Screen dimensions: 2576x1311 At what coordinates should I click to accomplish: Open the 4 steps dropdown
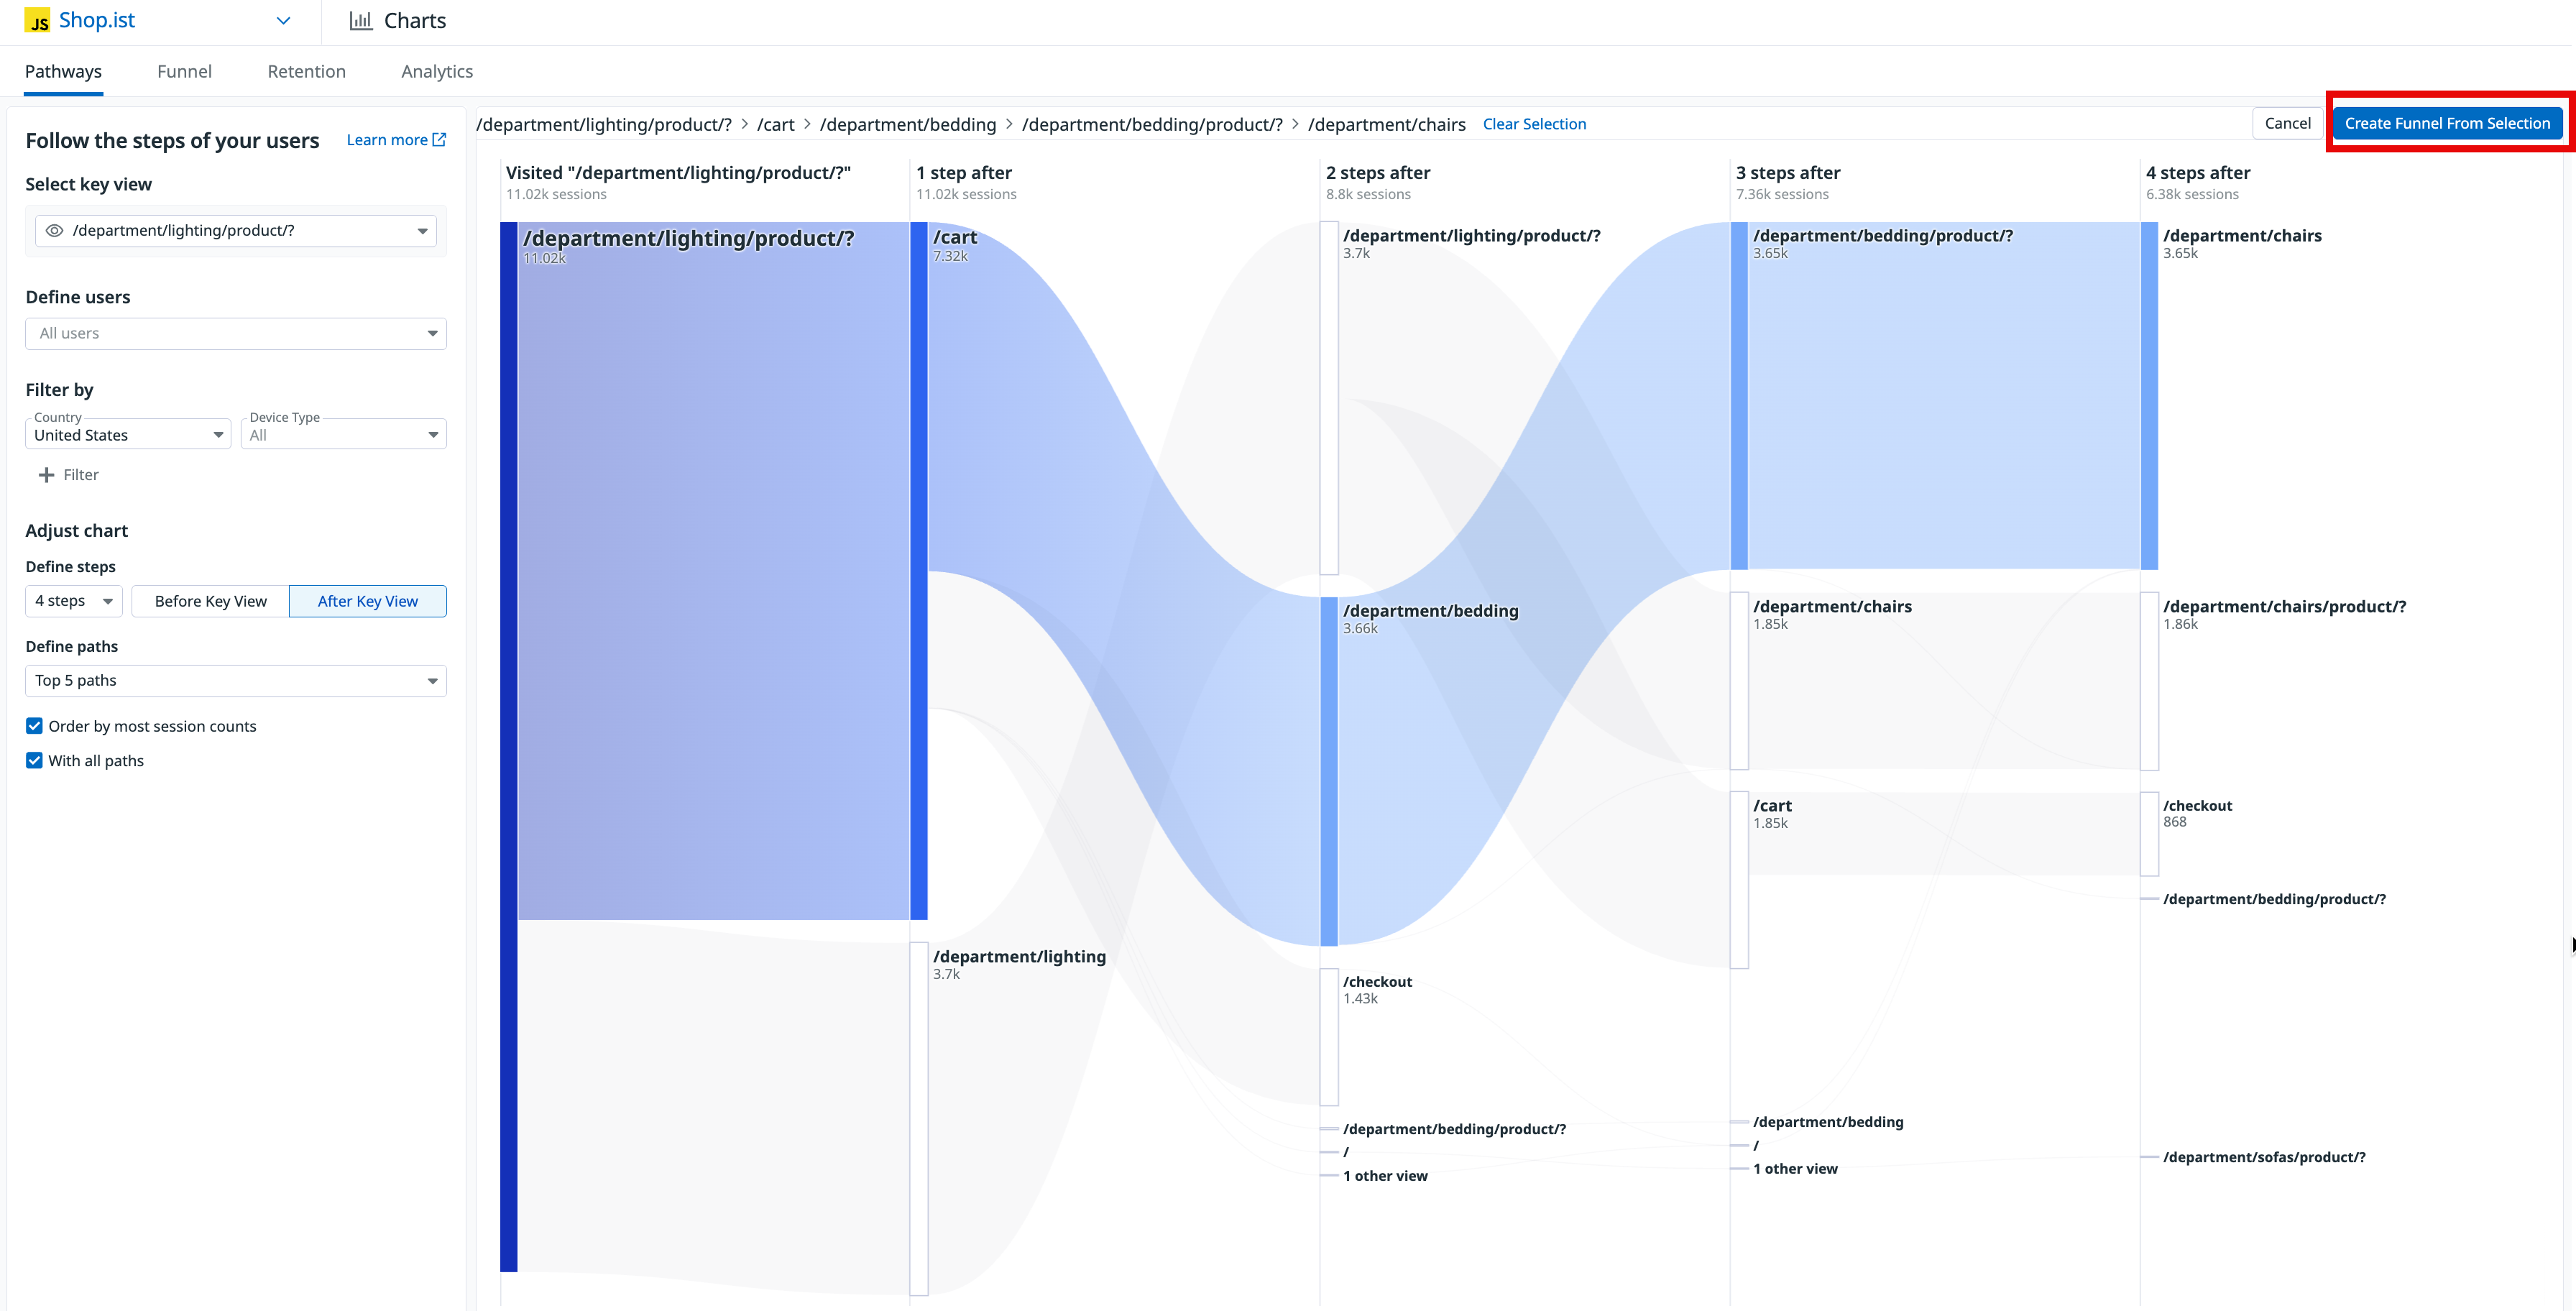(74, 601)
